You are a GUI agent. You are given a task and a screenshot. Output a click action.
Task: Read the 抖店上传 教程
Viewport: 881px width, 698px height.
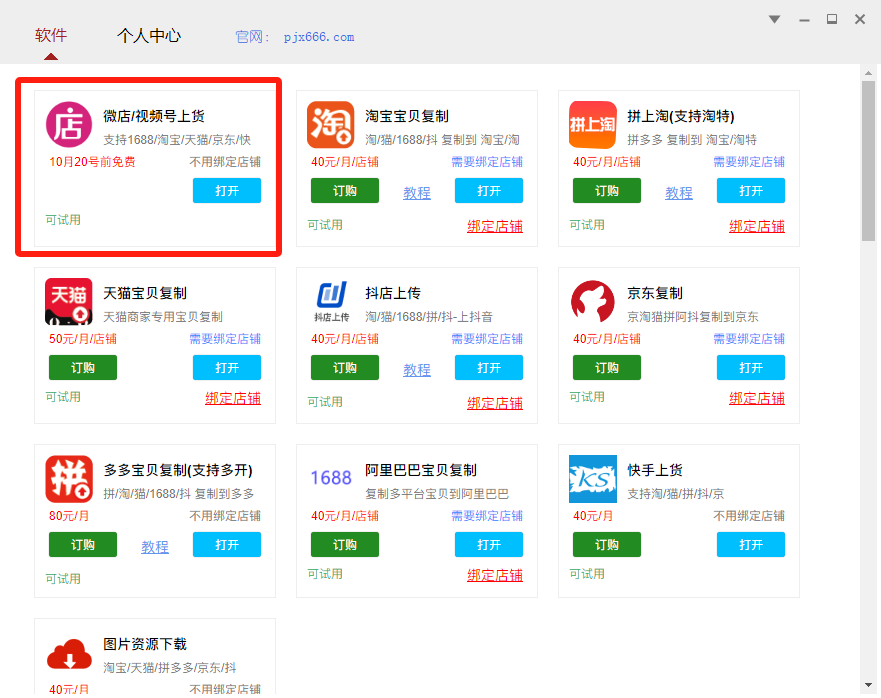pyautogui.click(x=417, y=370)
